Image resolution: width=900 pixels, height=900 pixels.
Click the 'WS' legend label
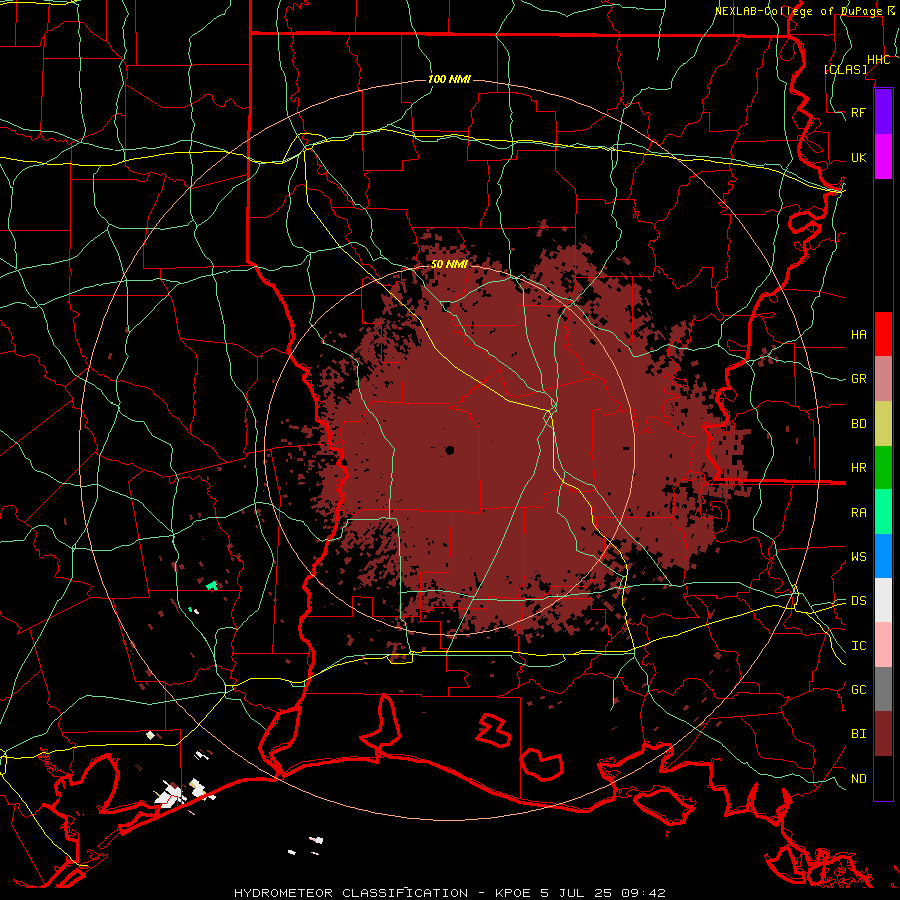[x=858, y=557]
